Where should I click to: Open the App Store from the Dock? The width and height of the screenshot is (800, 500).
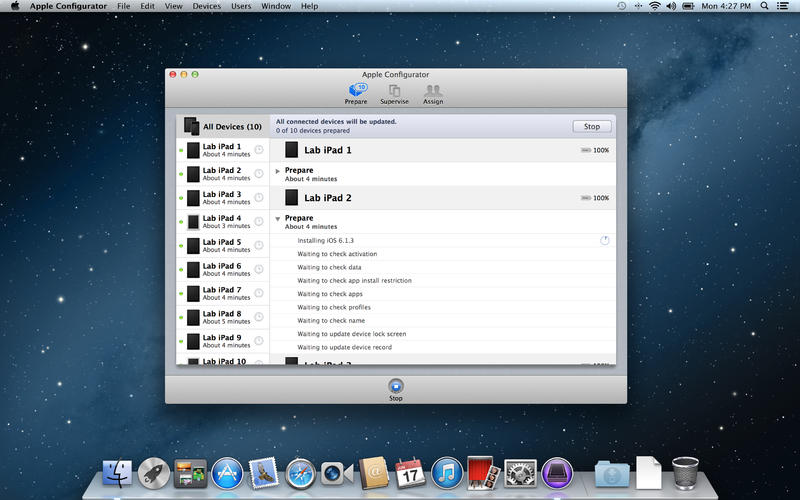click(x=228, y=472)
